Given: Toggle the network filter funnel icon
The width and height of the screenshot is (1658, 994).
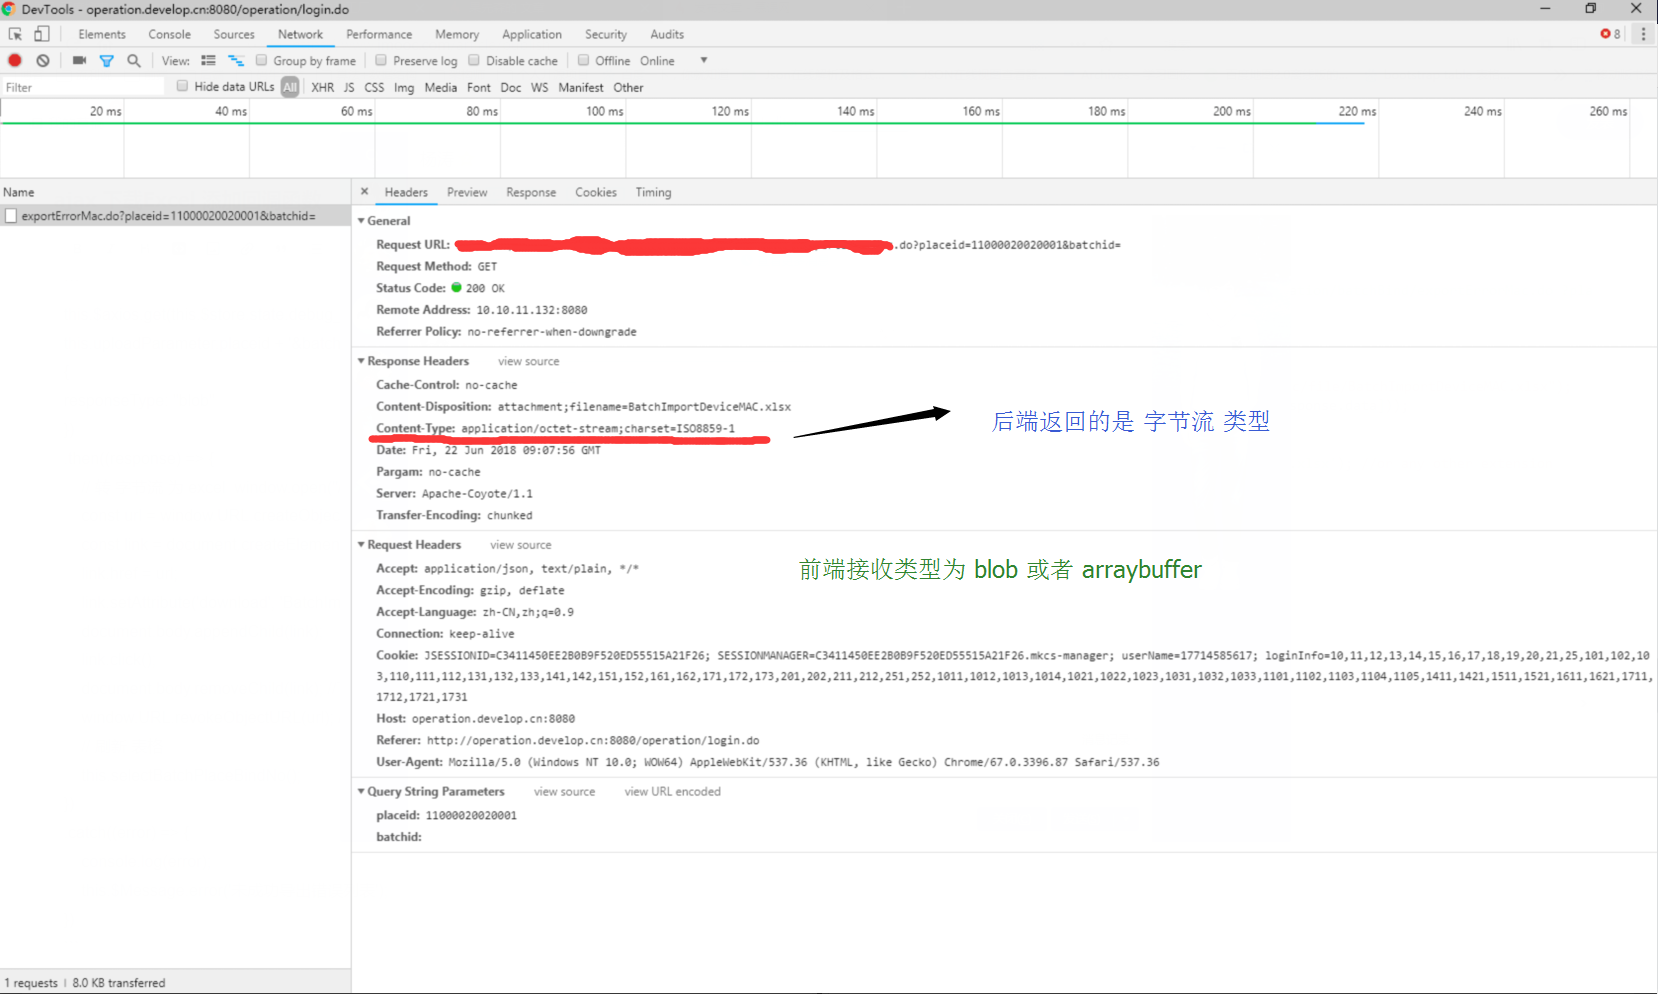Looking at the screenshot, I should (x=107, y=61).
